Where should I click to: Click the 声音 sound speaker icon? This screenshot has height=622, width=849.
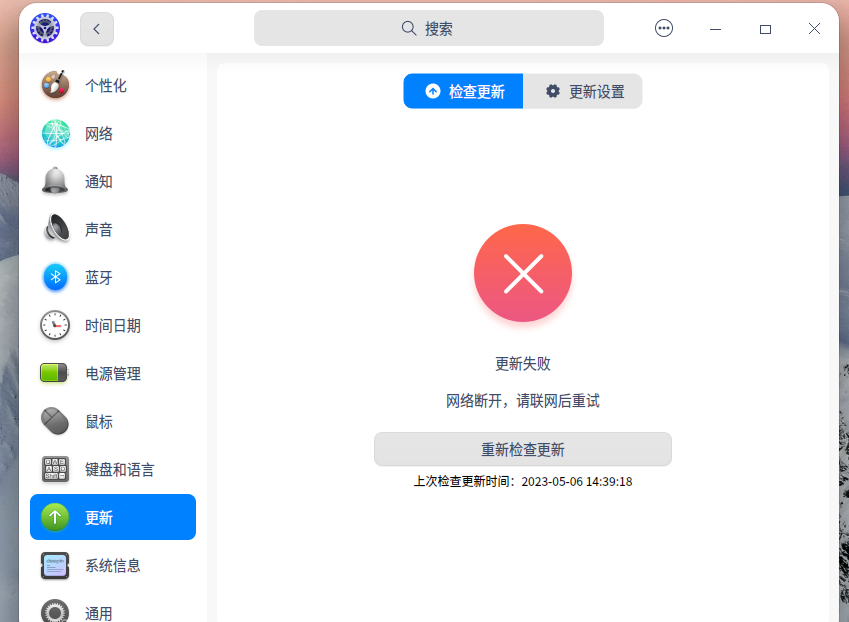point(55,229)
